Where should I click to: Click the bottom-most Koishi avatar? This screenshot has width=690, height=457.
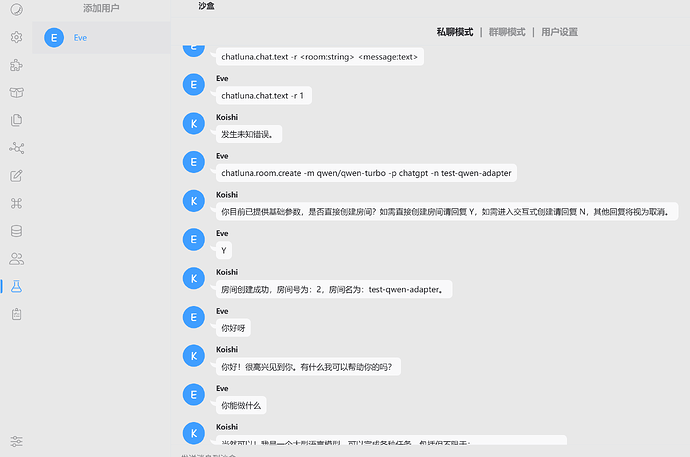(x=194, y=433)
